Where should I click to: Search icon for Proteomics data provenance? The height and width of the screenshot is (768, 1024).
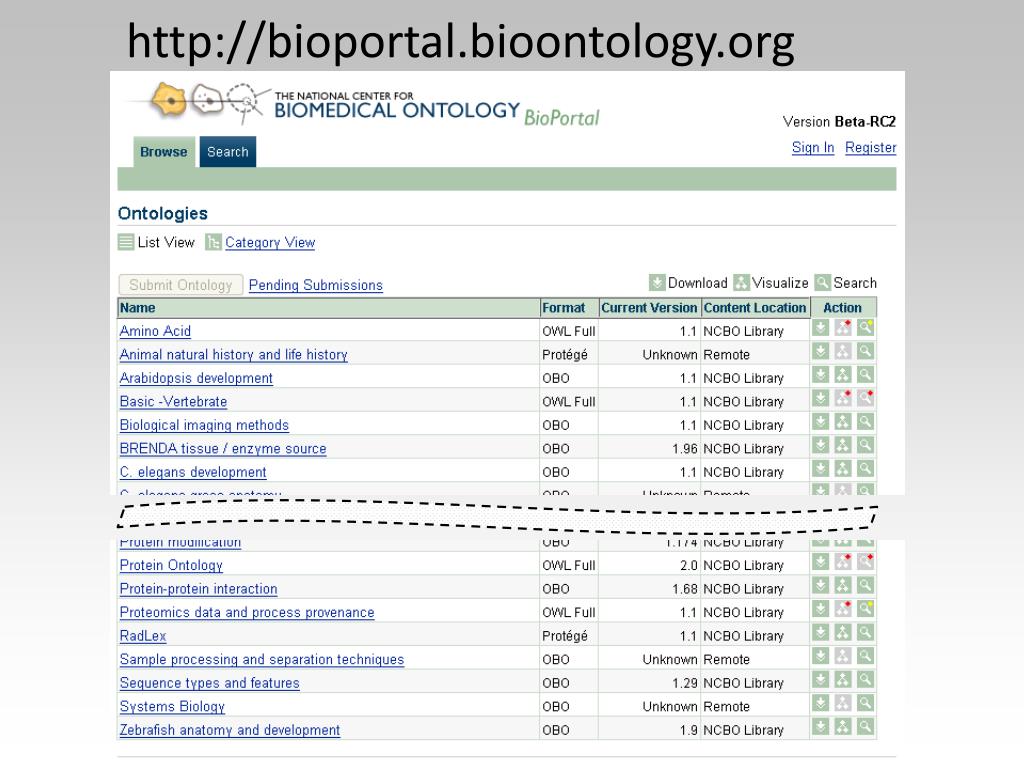(x=865, y=609)
